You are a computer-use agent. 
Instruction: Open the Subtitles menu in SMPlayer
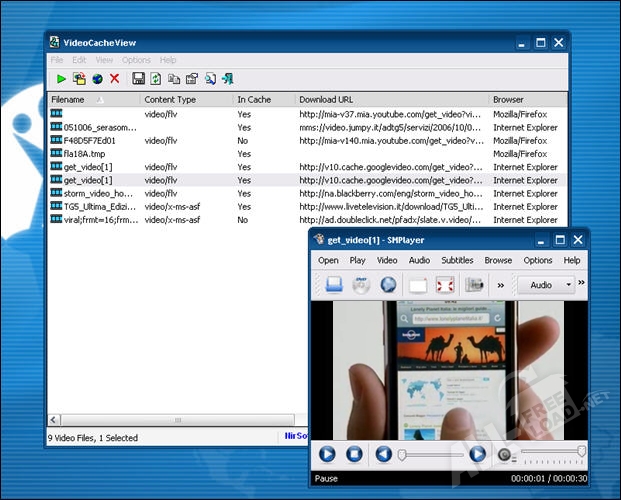click(457, 260)
